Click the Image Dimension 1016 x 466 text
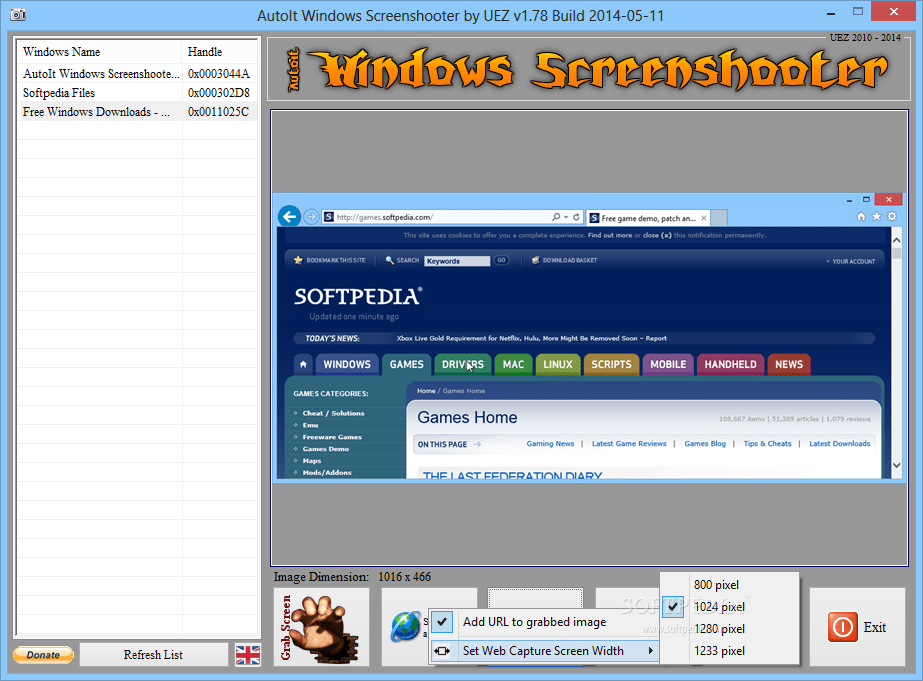Image resolution: width=923 pixels, height=681 pixels. click(x=352, y=577)
